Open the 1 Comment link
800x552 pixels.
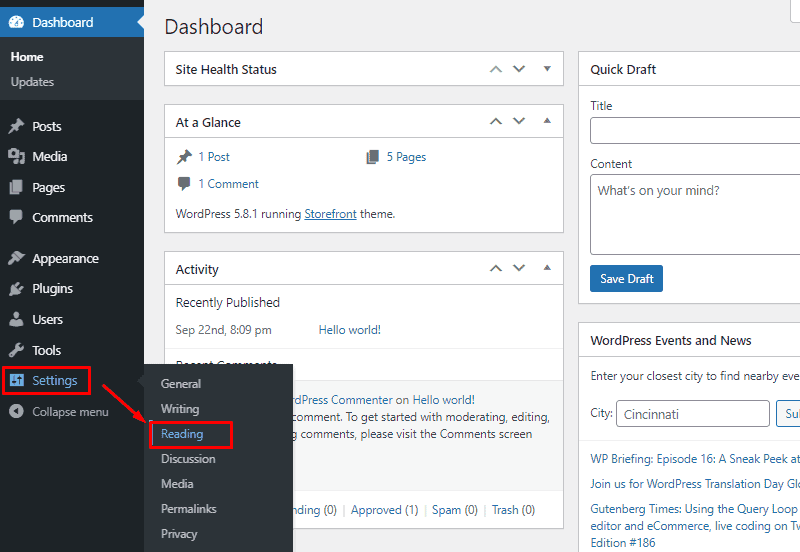click(x=229, y=184)
